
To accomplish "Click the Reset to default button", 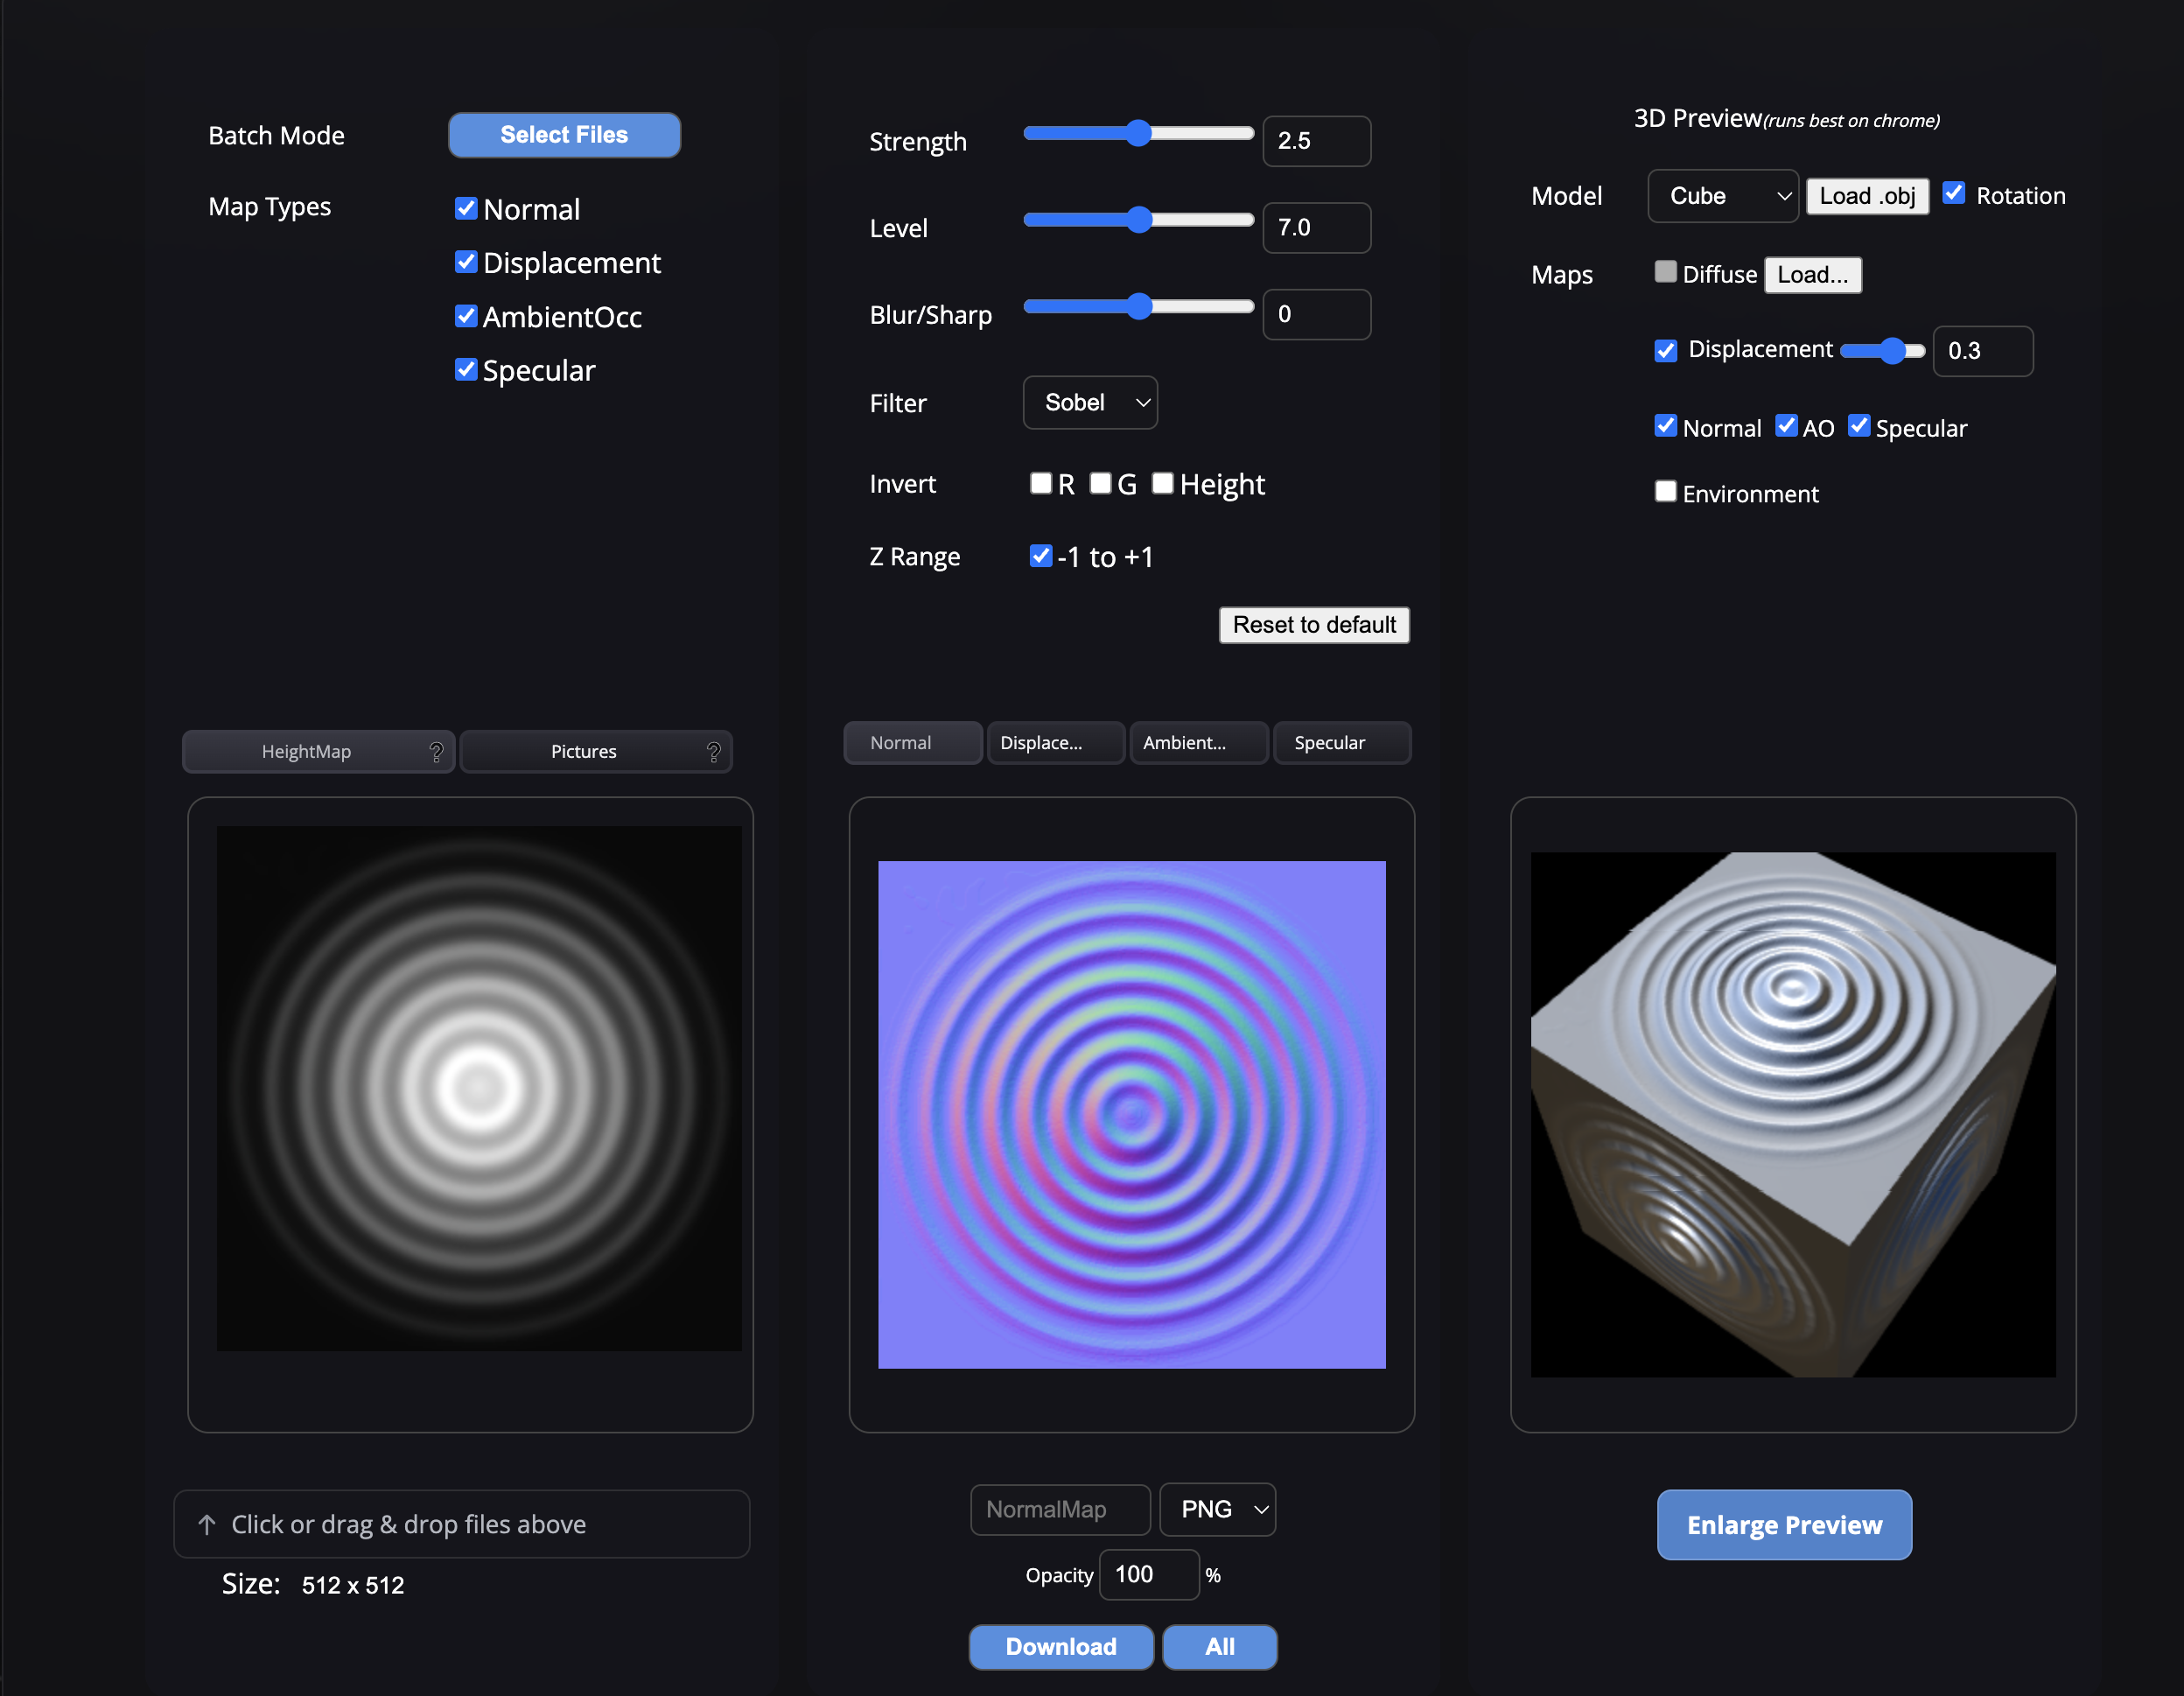I will (1313, 625).
